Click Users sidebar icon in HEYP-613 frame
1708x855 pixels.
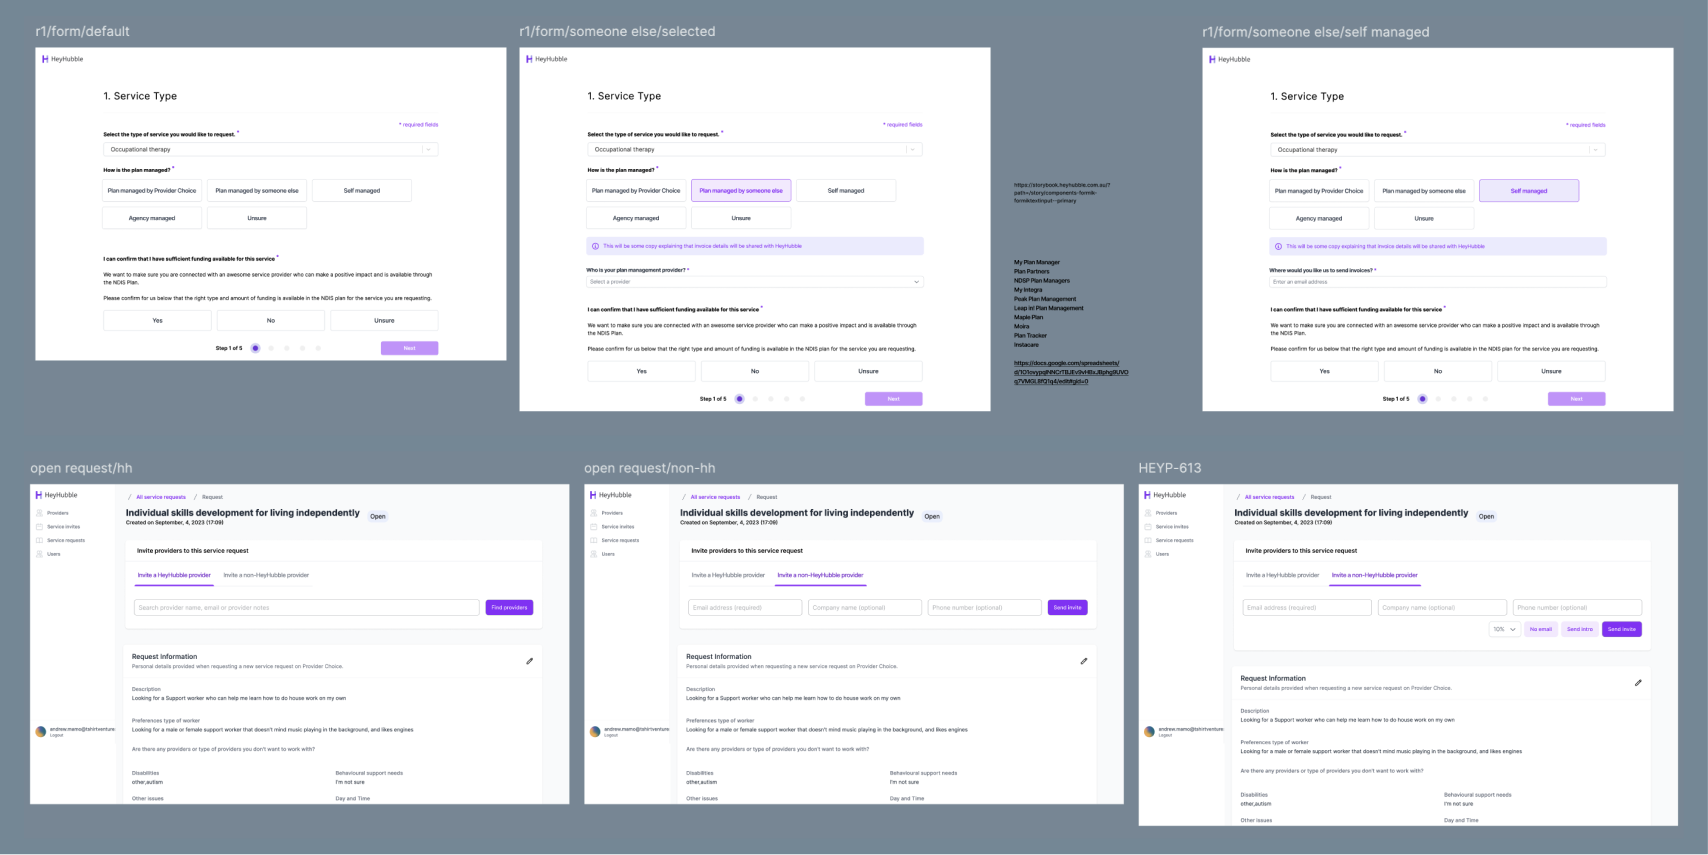tap(1148, 554)
